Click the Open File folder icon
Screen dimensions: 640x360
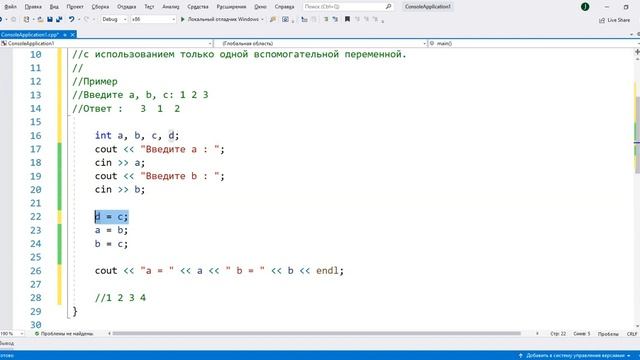tap(40, 19)
